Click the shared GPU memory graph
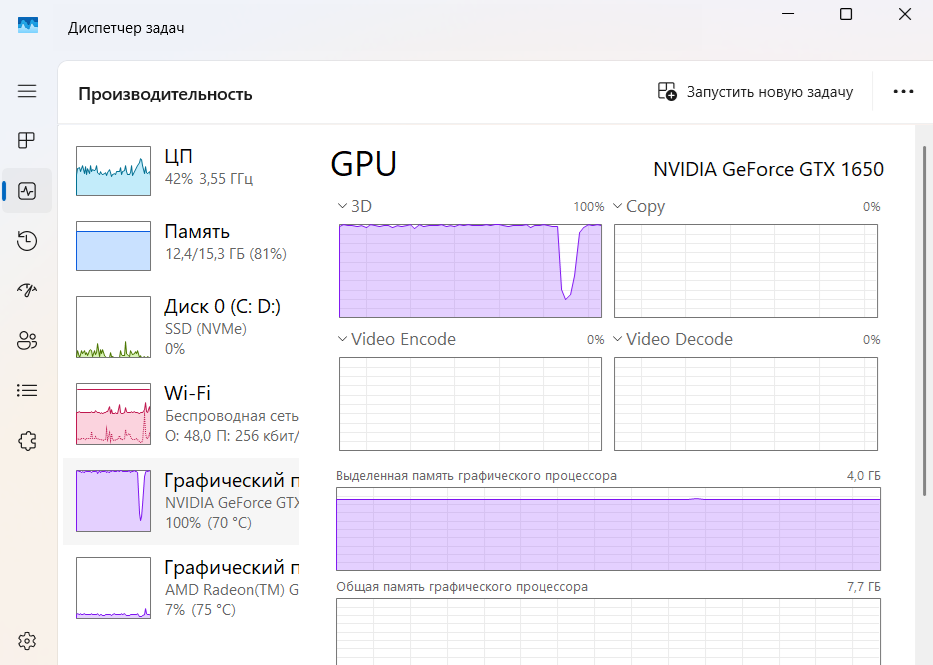933x665 pixels. pos(608,632)
